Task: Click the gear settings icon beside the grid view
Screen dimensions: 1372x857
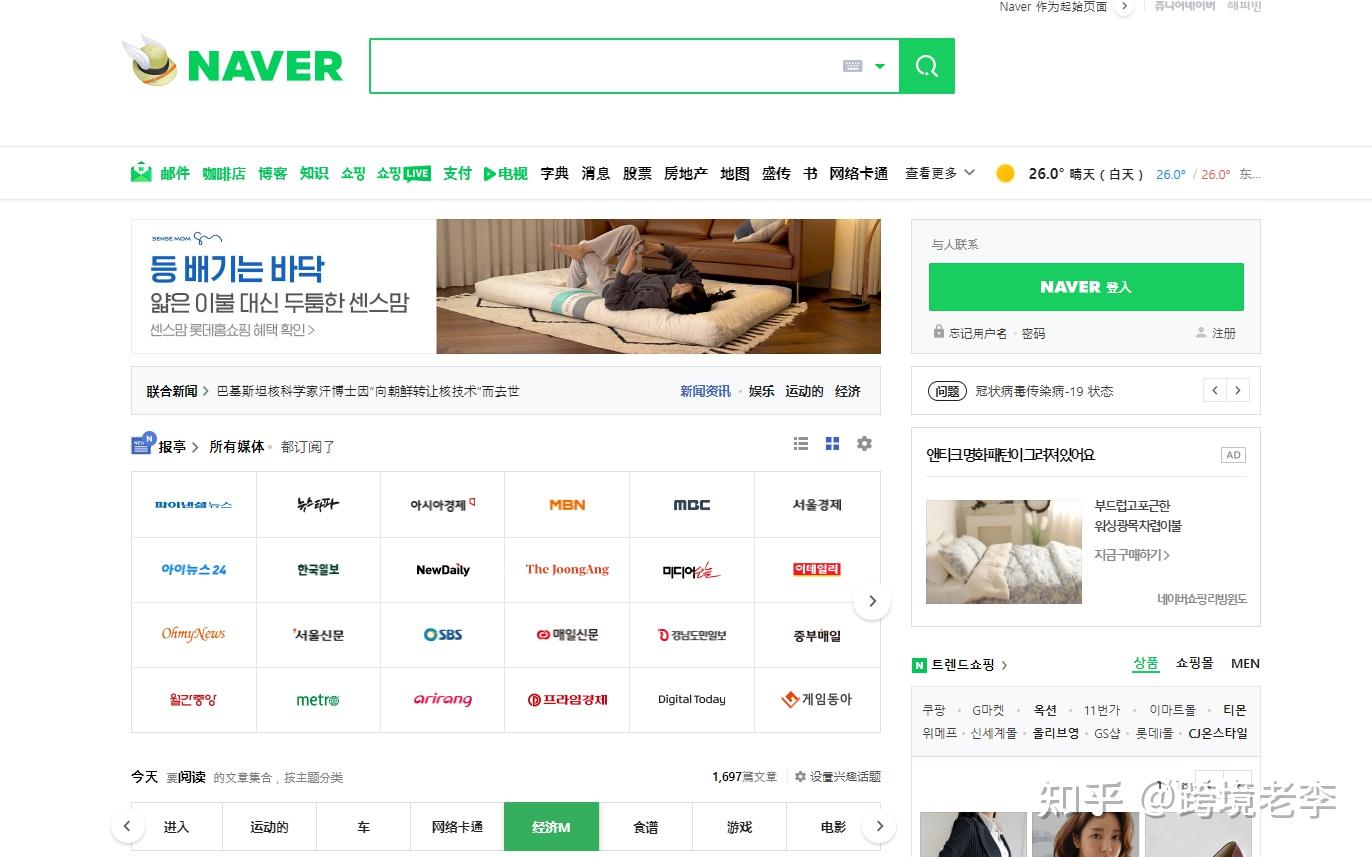Action: 864,443
